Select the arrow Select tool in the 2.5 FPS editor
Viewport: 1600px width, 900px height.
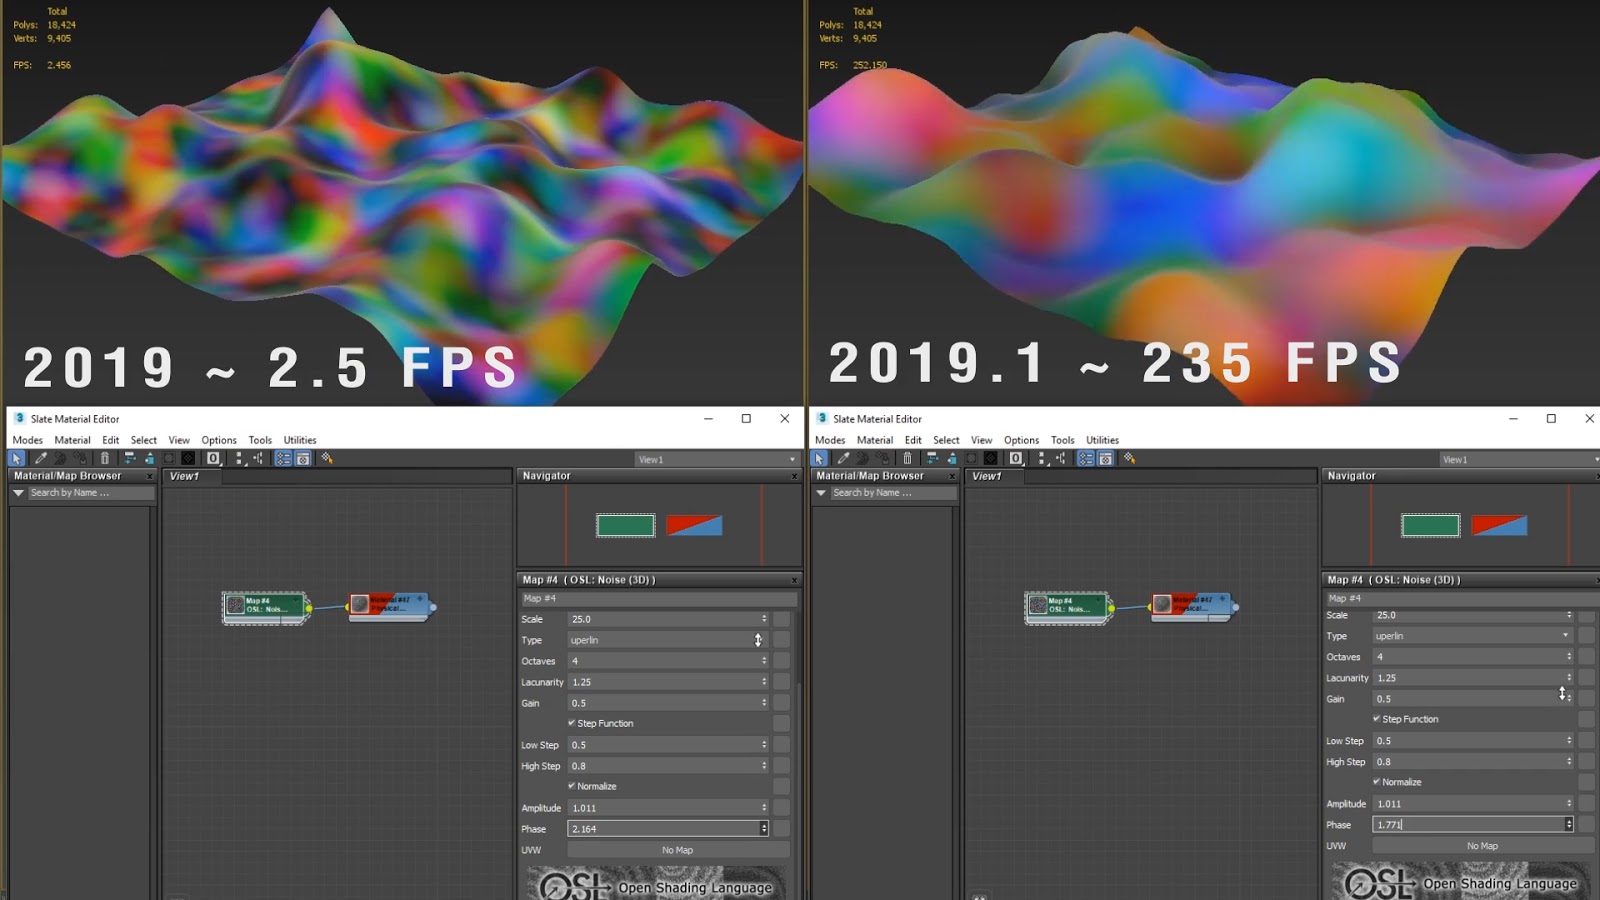point(16,458)
